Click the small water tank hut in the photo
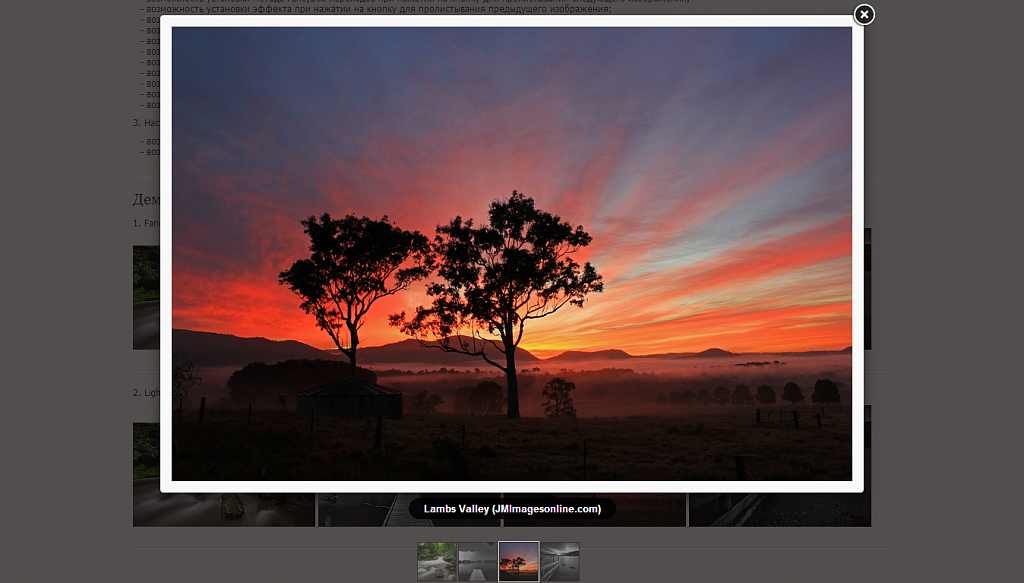 [350, 398]
